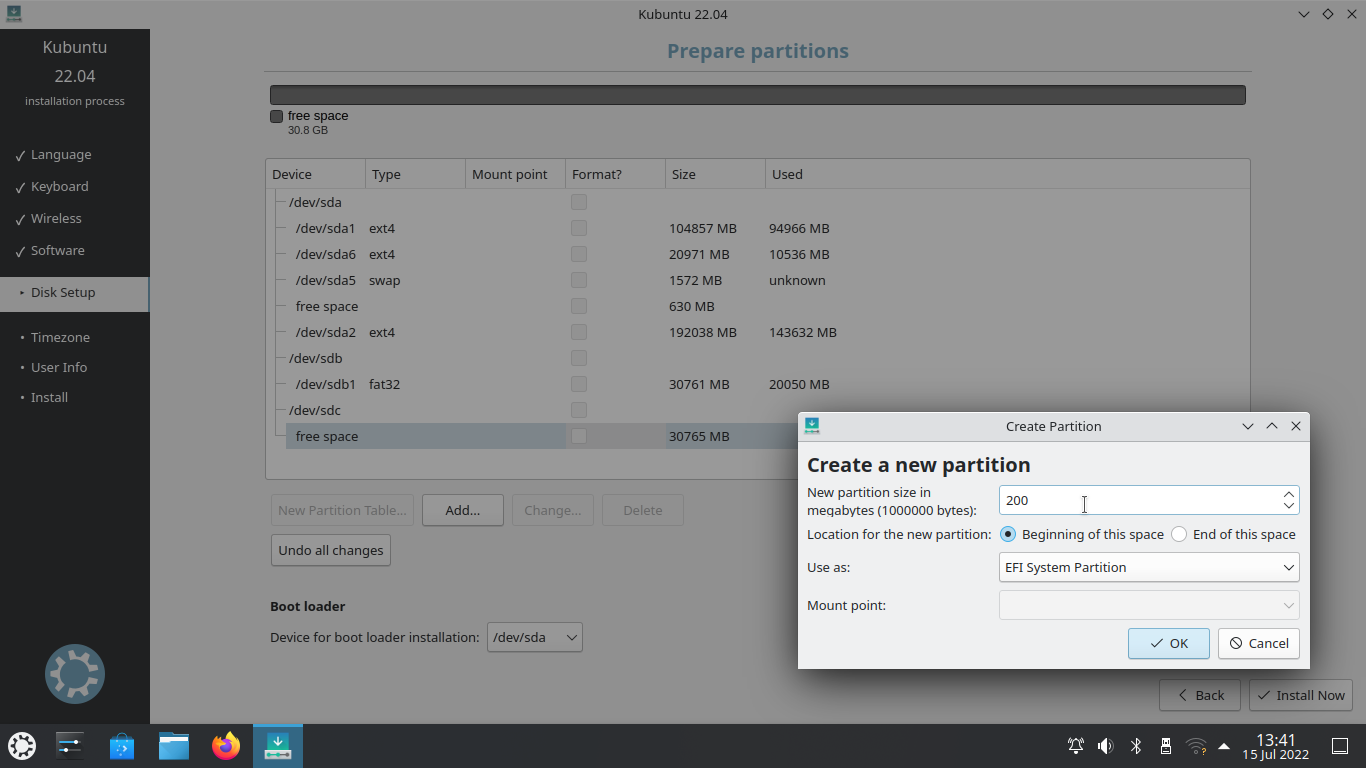Sort by the Used column header

pos(1007,174)
